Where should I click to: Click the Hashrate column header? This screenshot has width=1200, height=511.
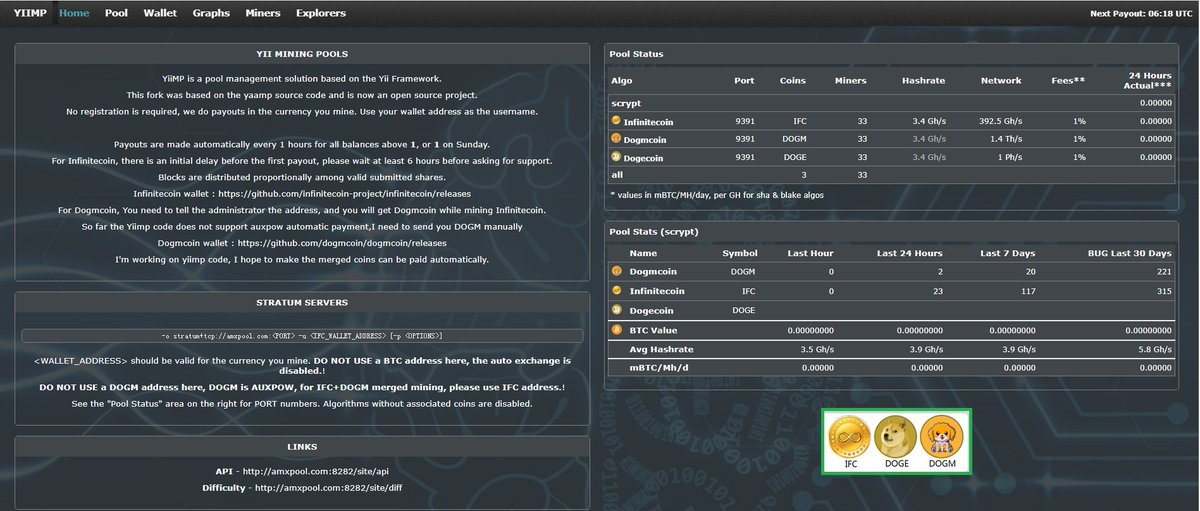pyautogui.click(x=923, y=80)
